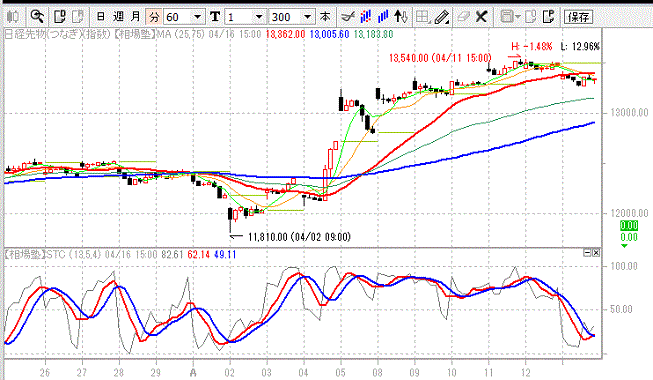Click the chart page copy icon

pyautogui.click(x=60, y=17)
